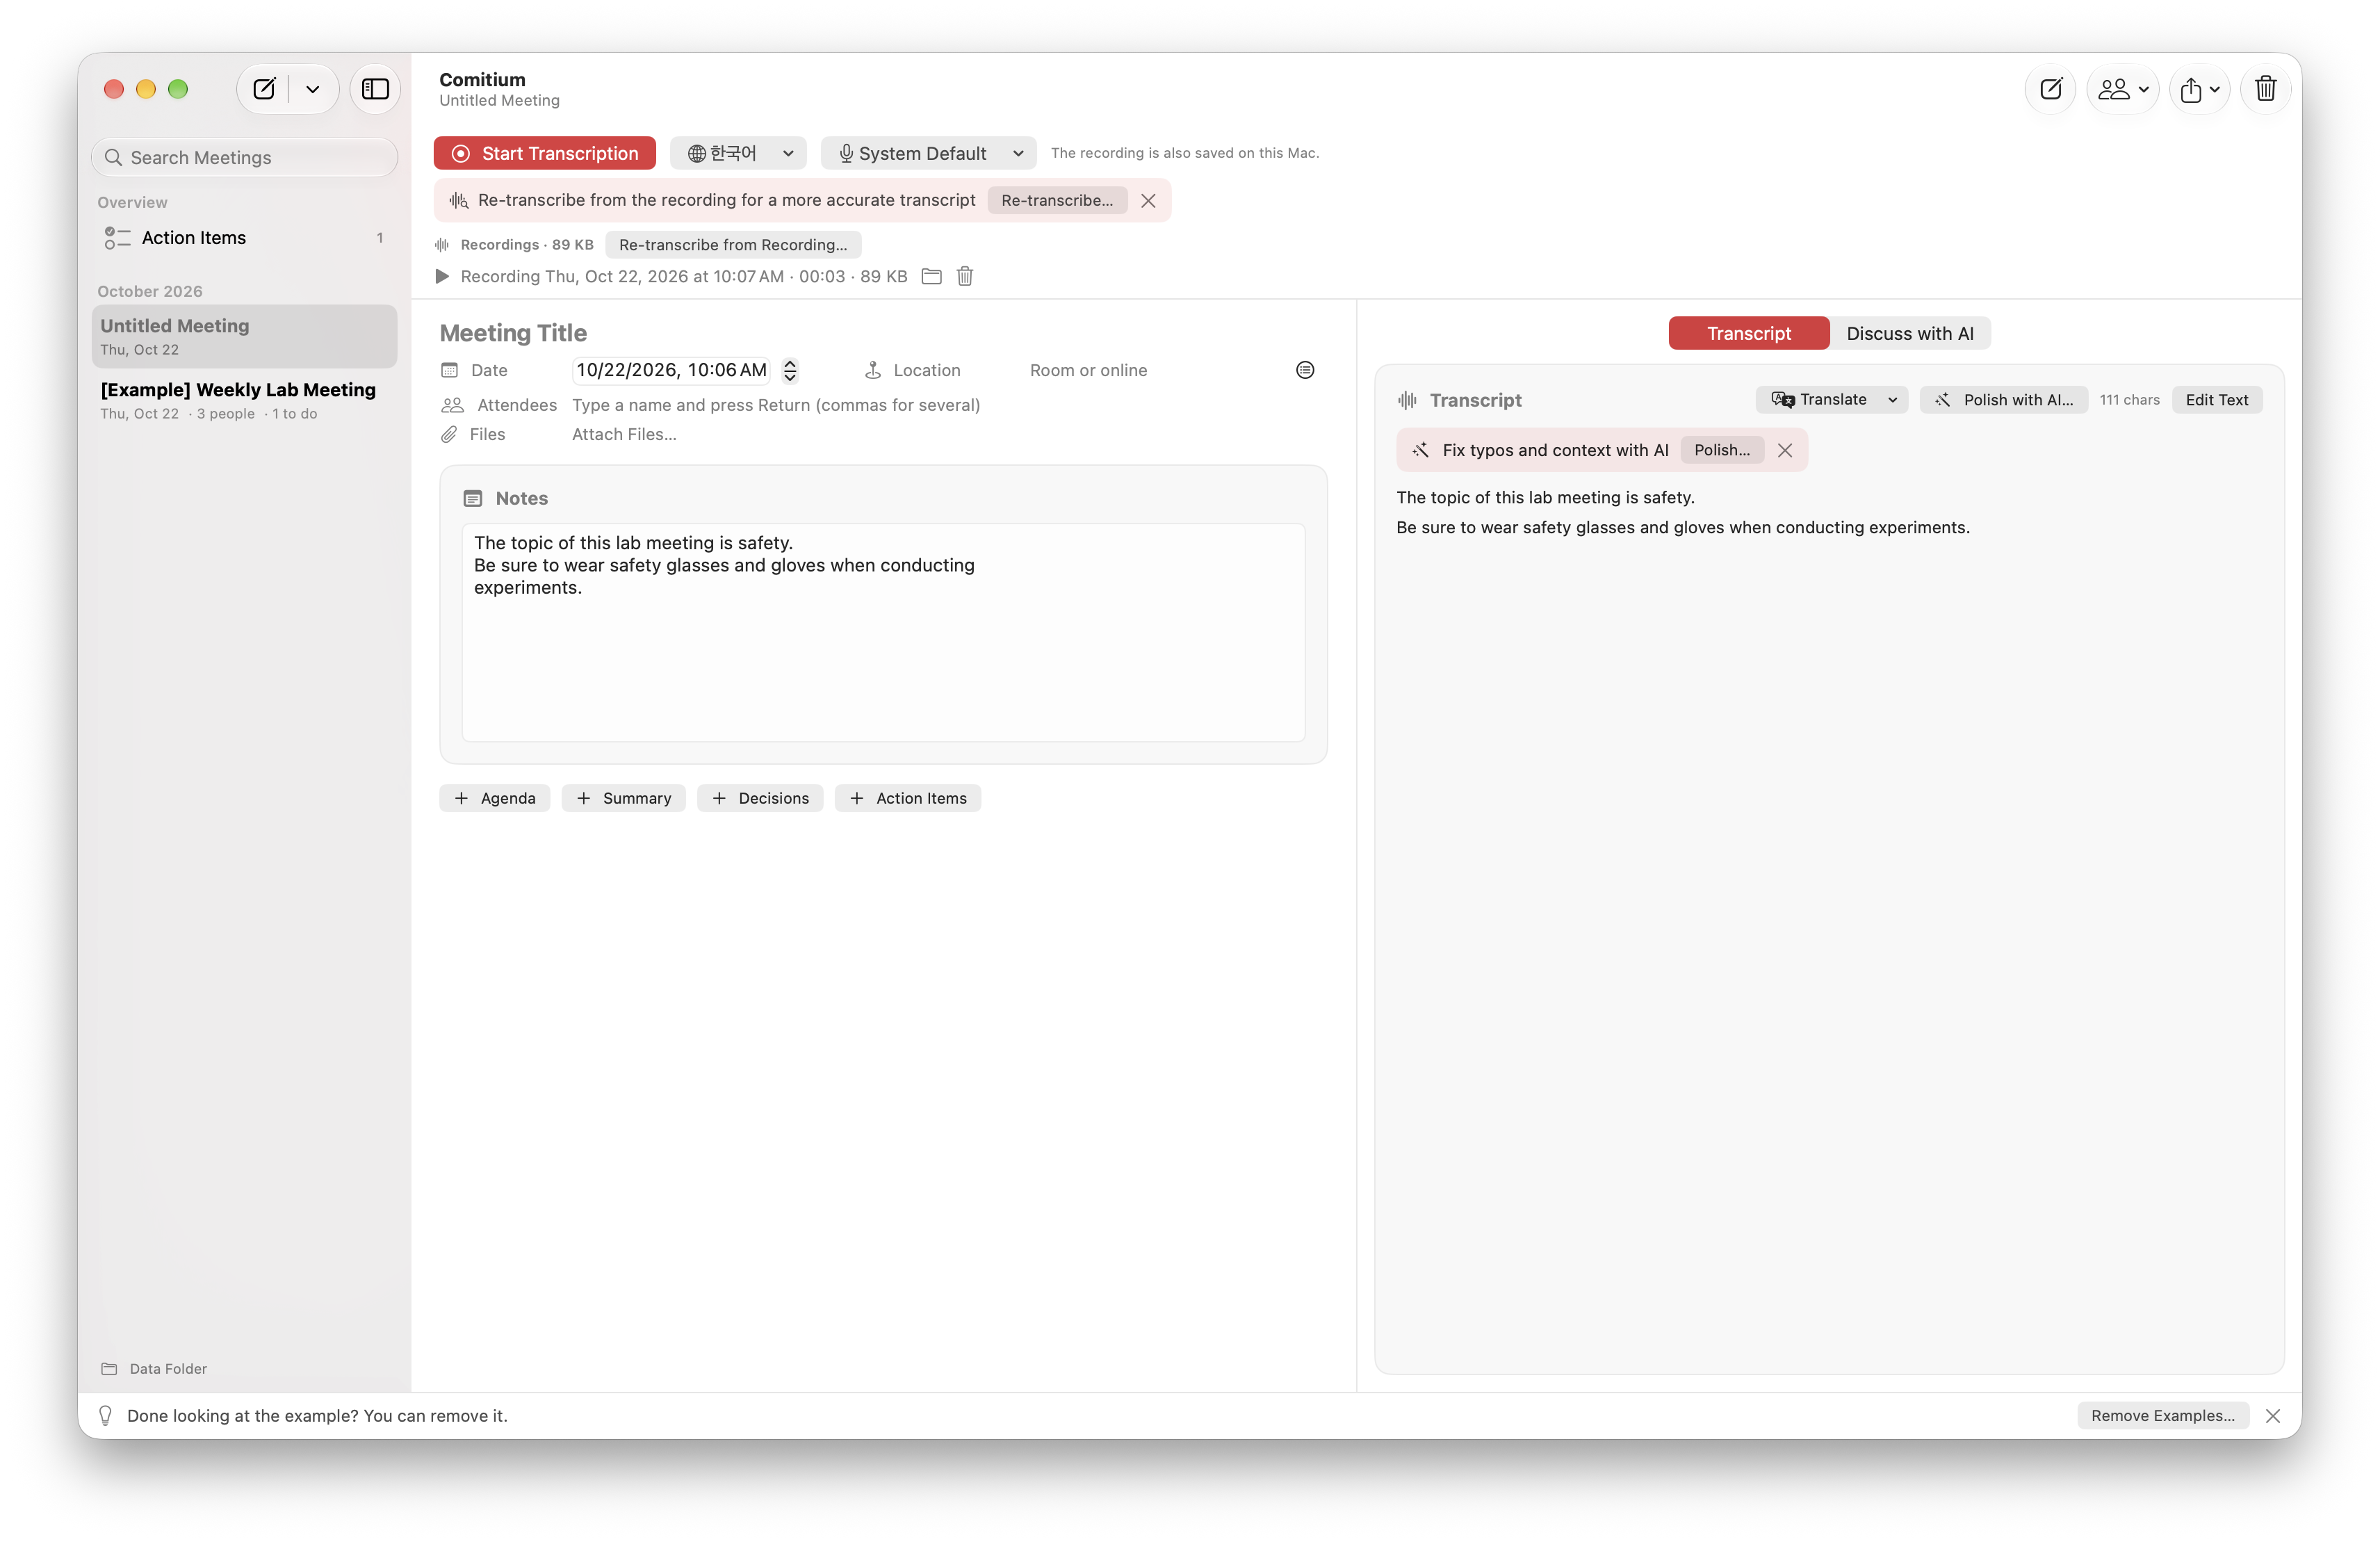Add a Summary section
The width and height of the screenshot is (2380, 1542).
tap(624, 798)
